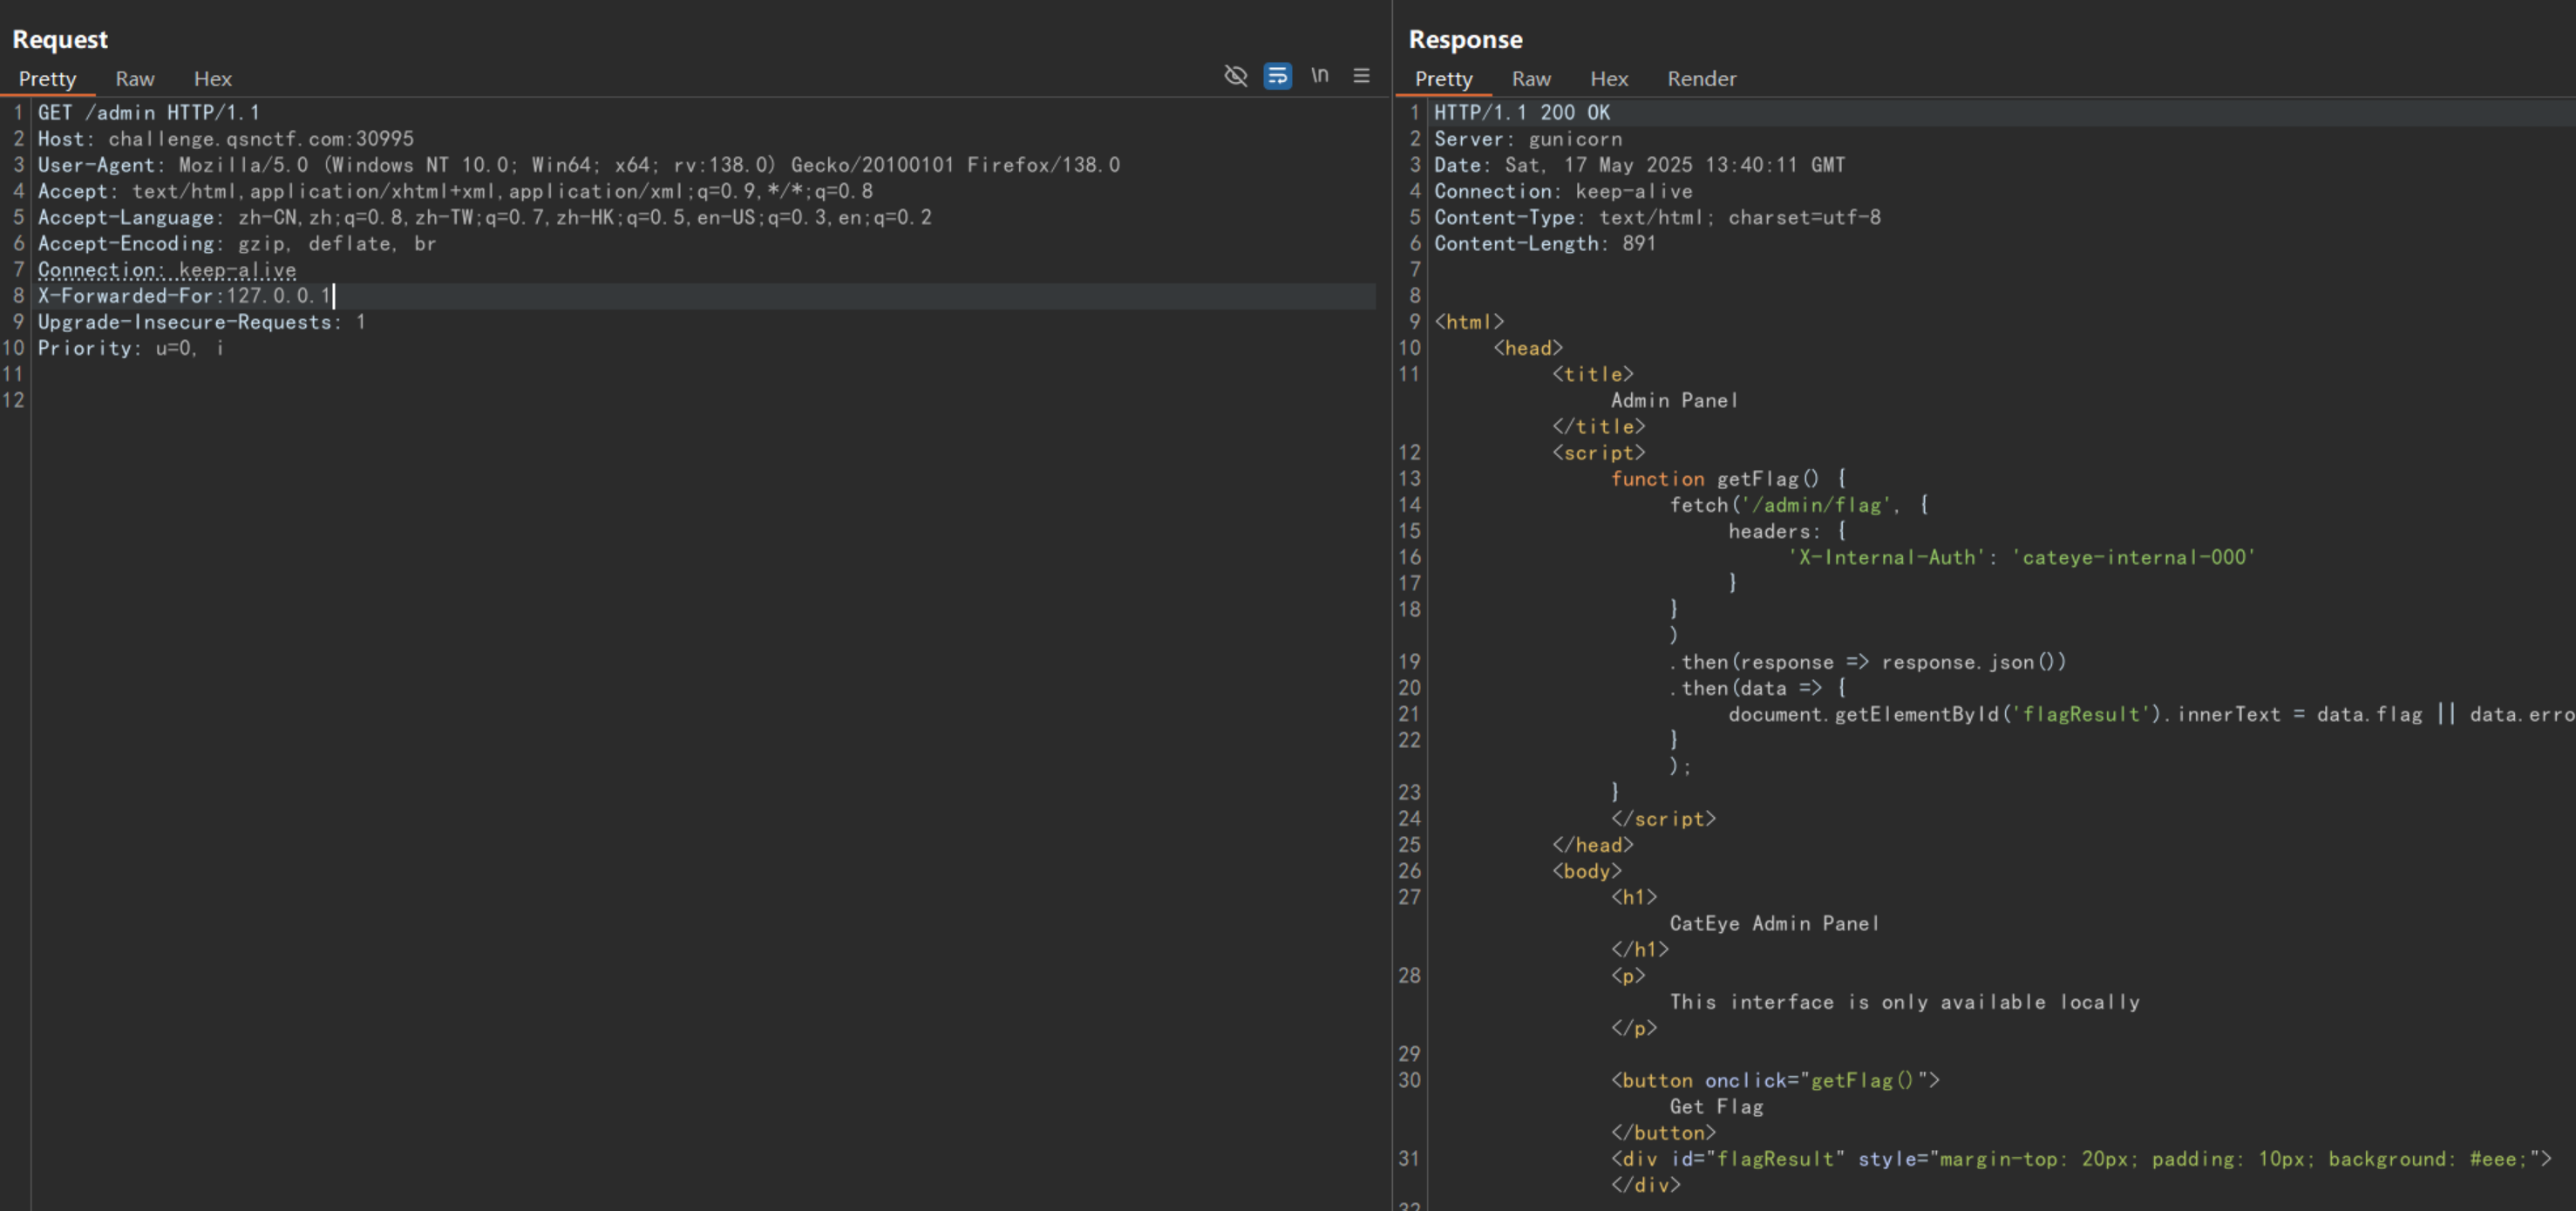Screen dimensions: 2576x1211
Task: Click the 'GET /admin HTTP/1.1' request line
Action: pos(148,112)
